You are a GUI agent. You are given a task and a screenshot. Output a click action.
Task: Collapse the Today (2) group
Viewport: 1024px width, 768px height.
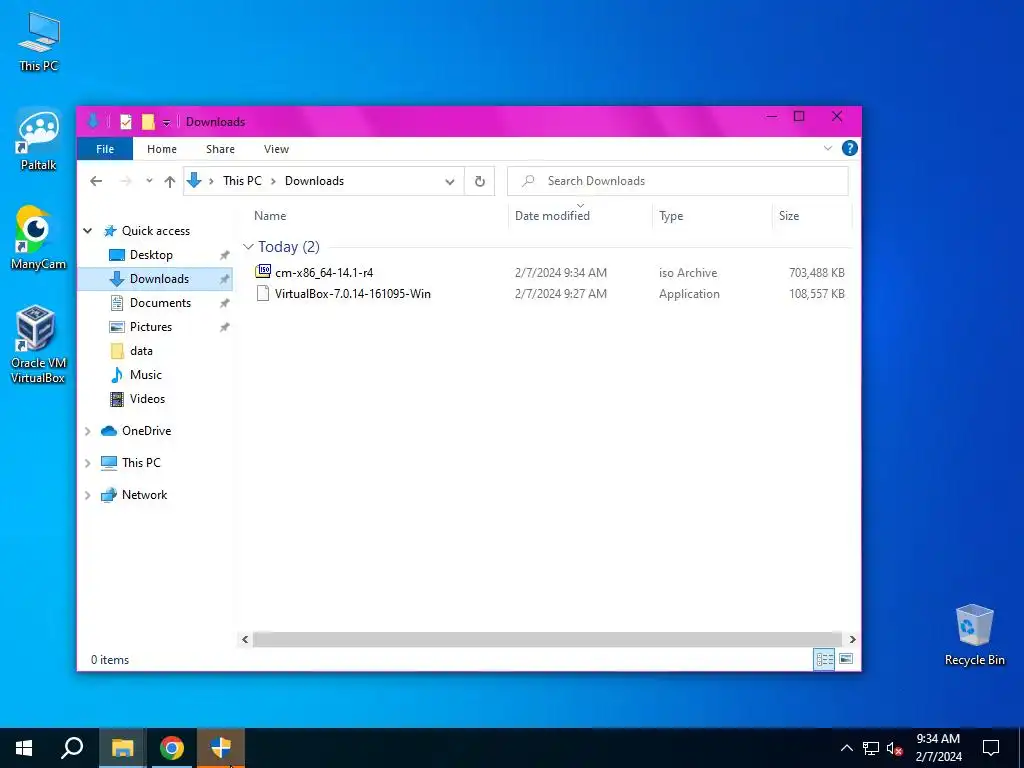point(248,247)
